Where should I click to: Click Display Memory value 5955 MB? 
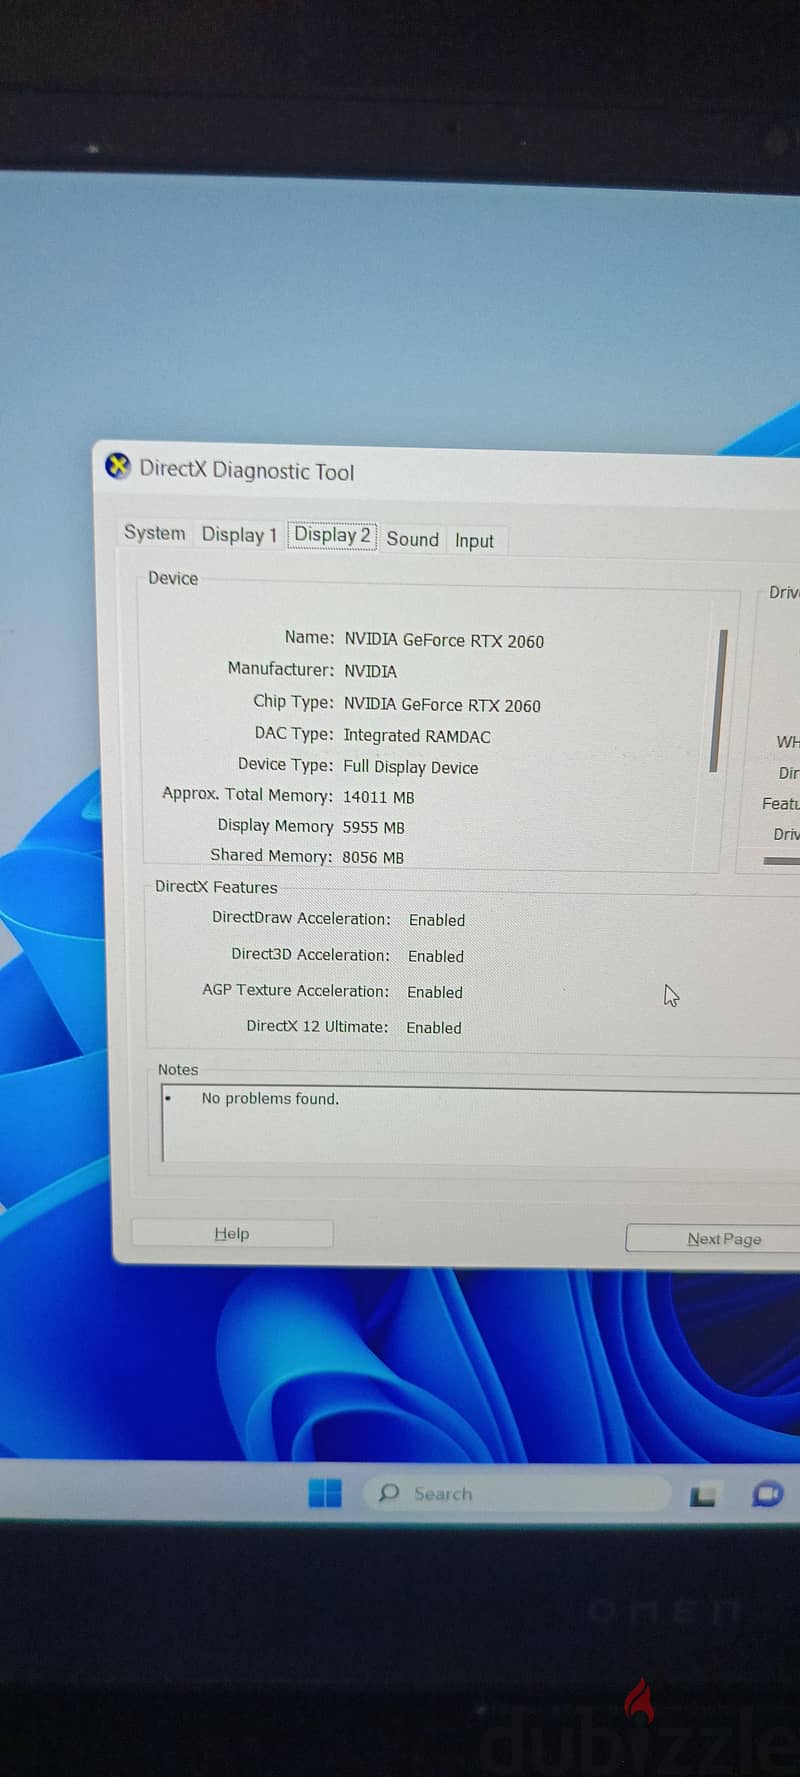373,827
